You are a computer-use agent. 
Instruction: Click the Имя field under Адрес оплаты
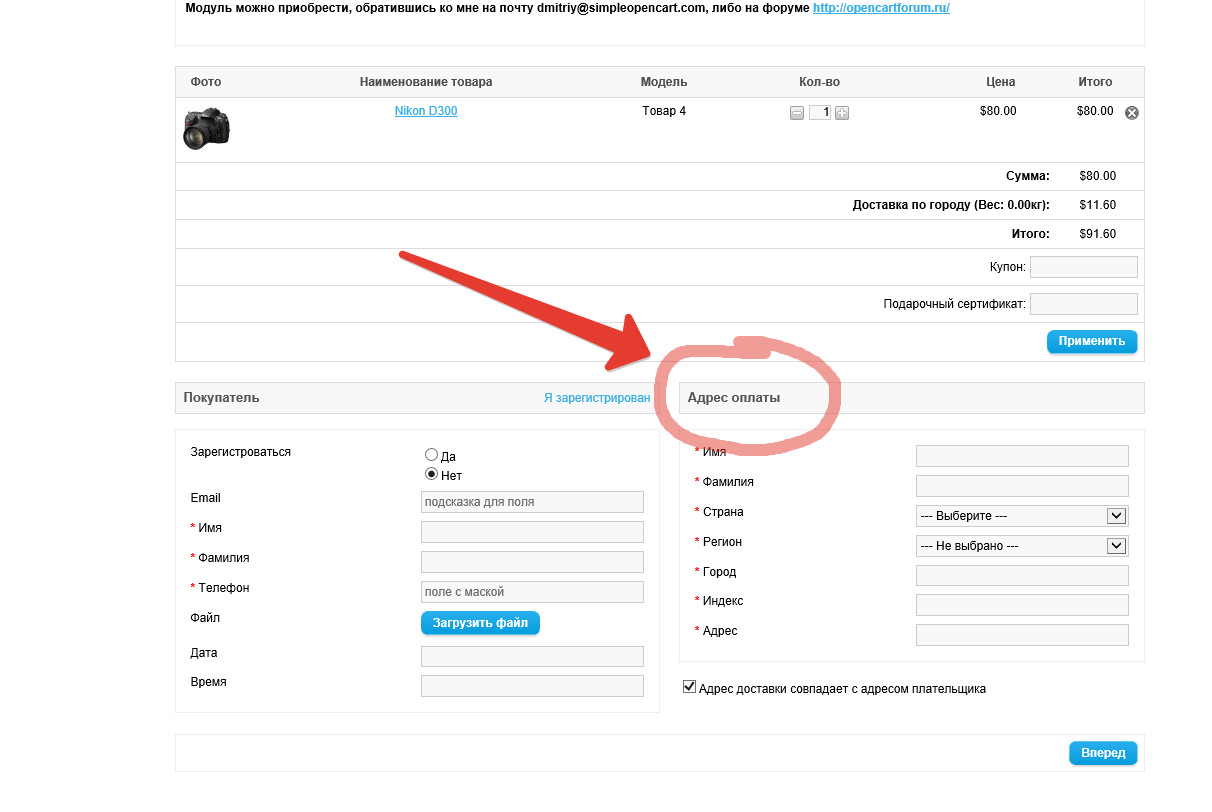click(1022, 456)
